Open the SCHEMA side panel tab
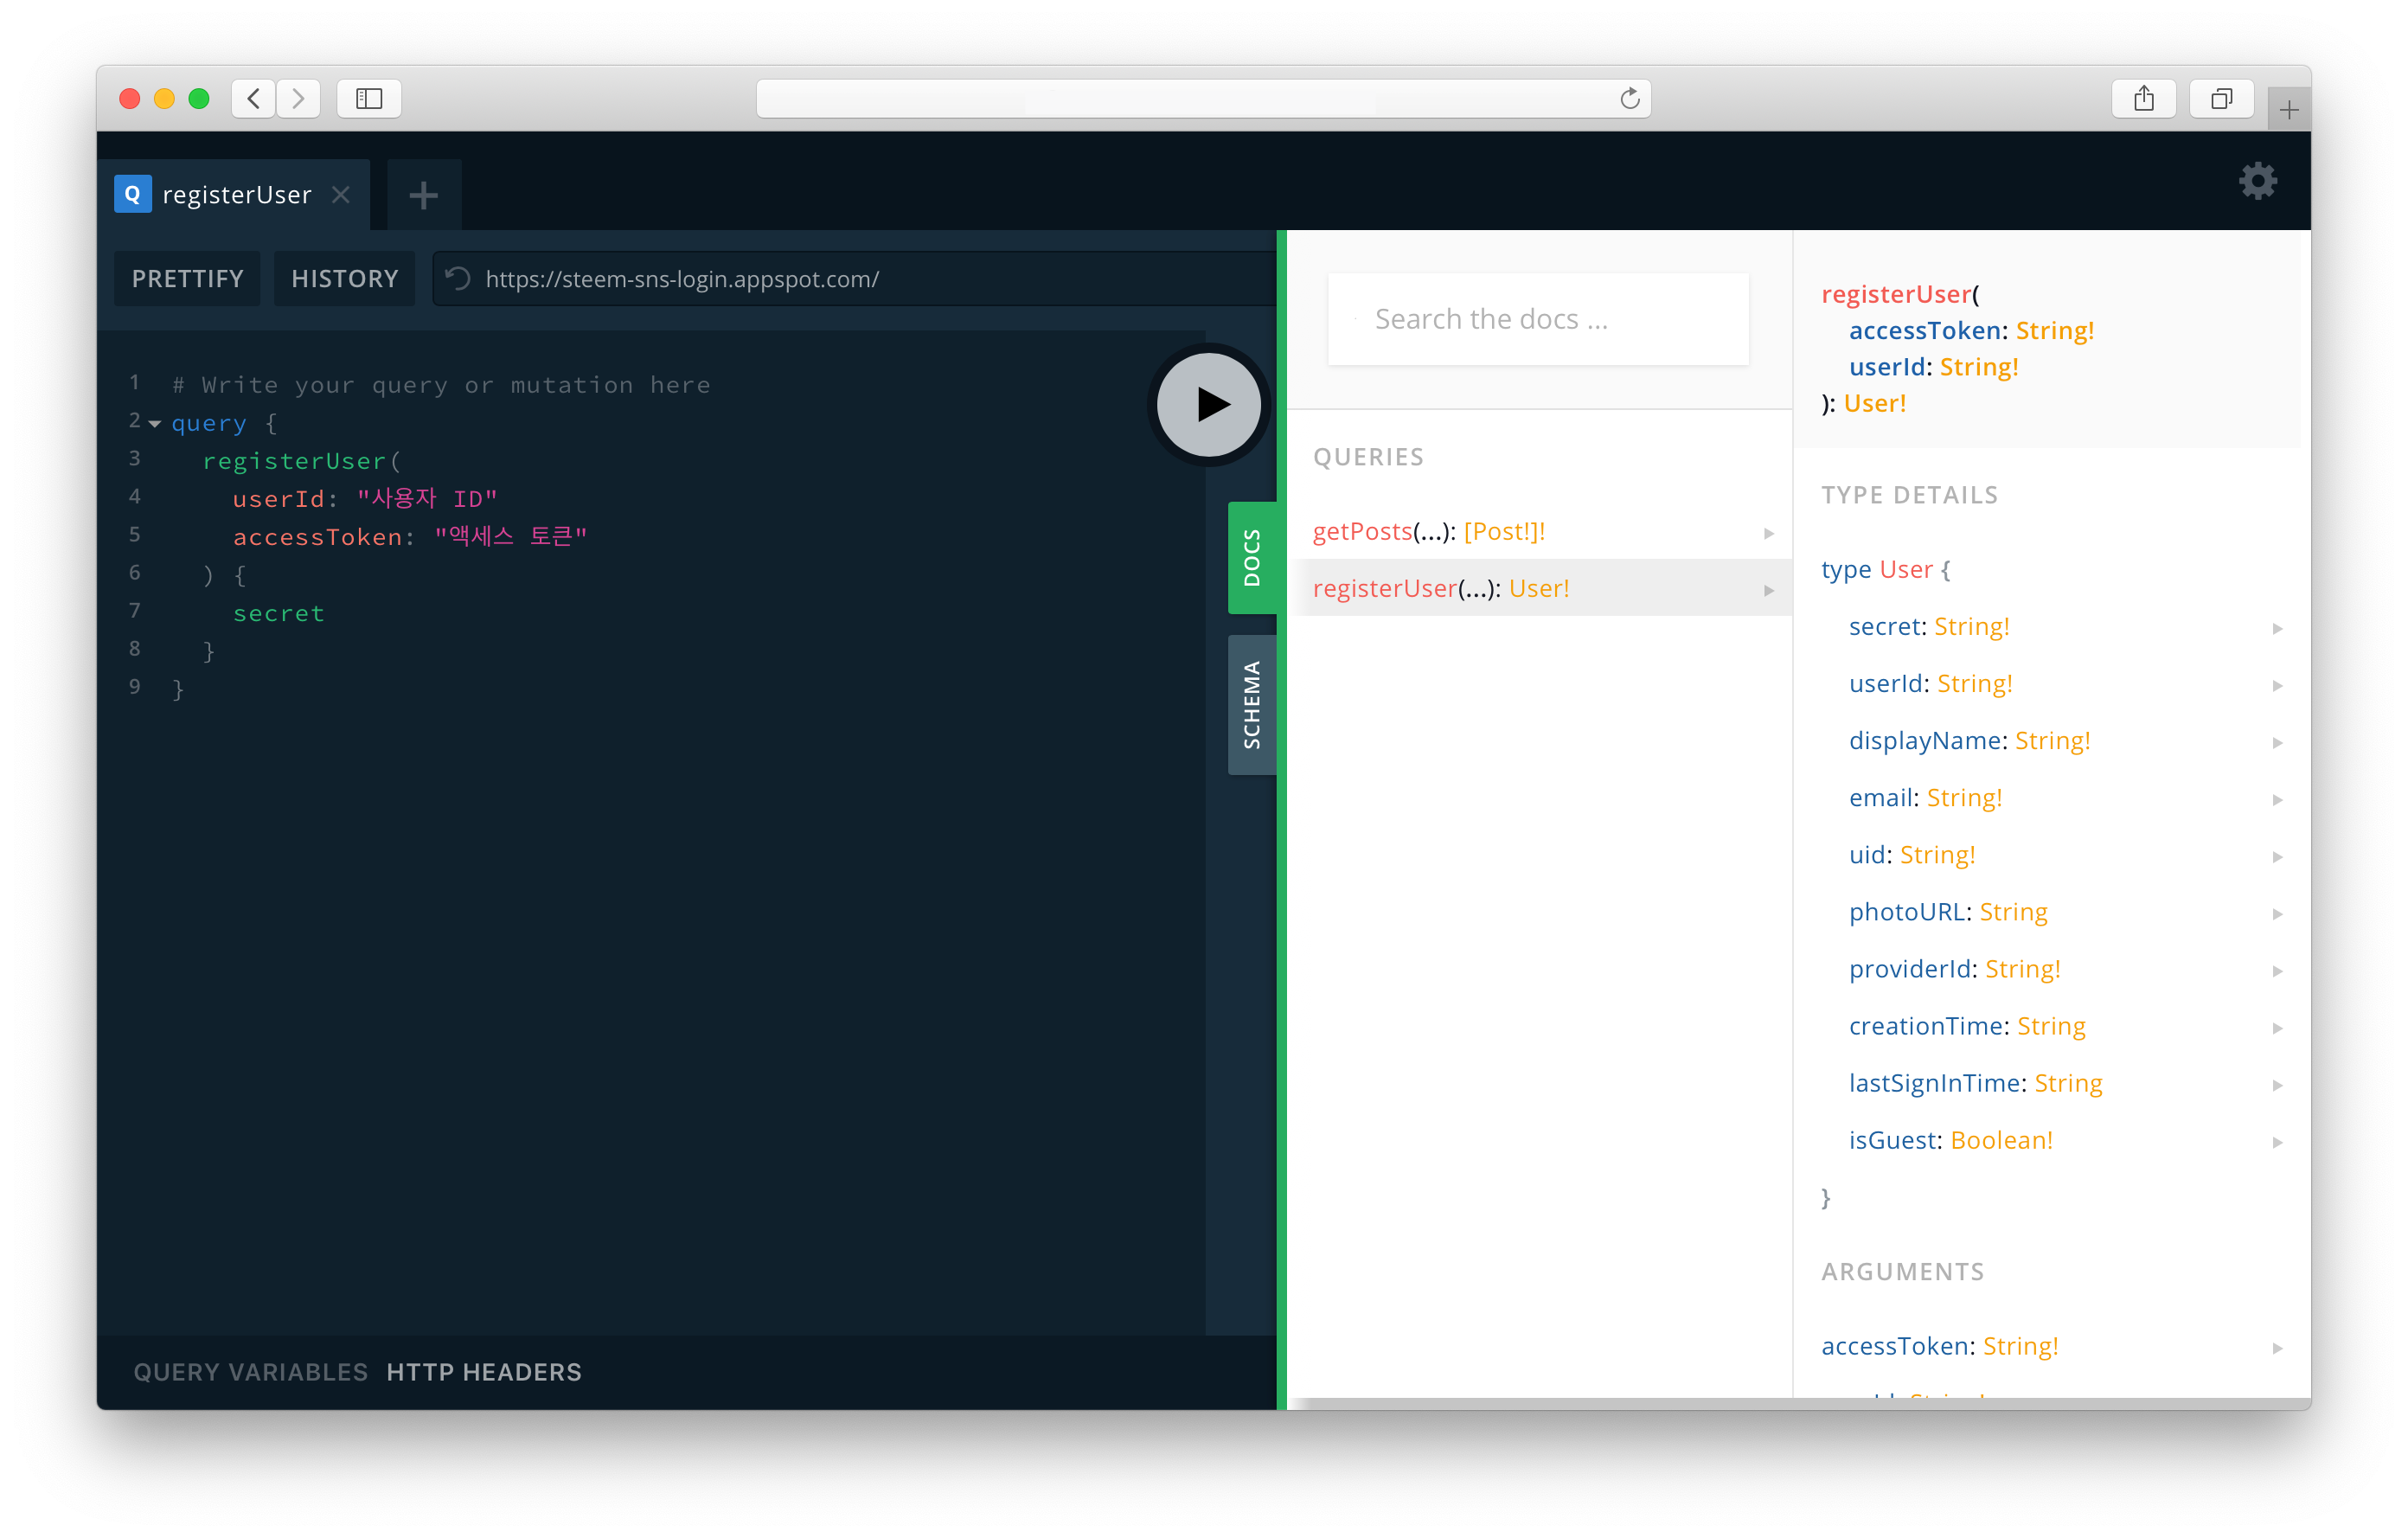The height and width of the screenshot is (1538, 2408). point(1251,704)
